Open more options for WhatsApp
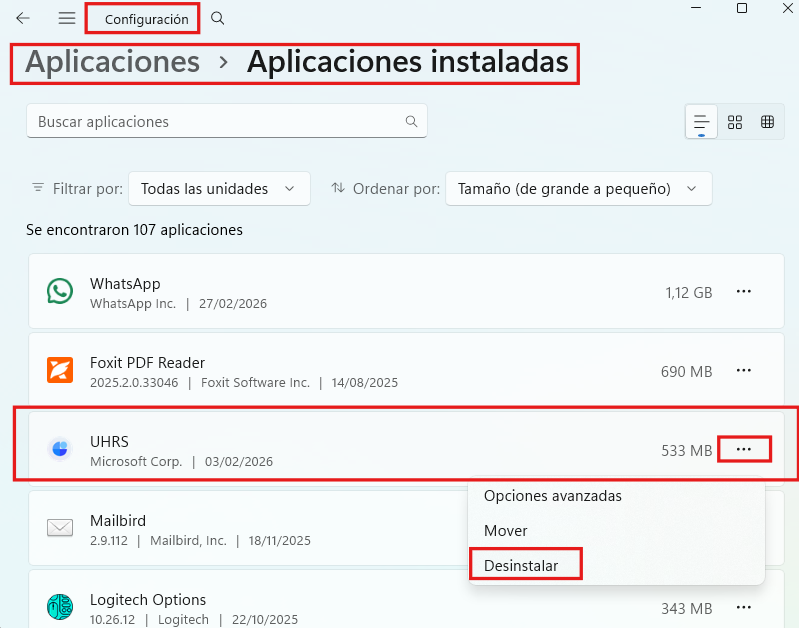Screen dimensions: 799x628 743,292
